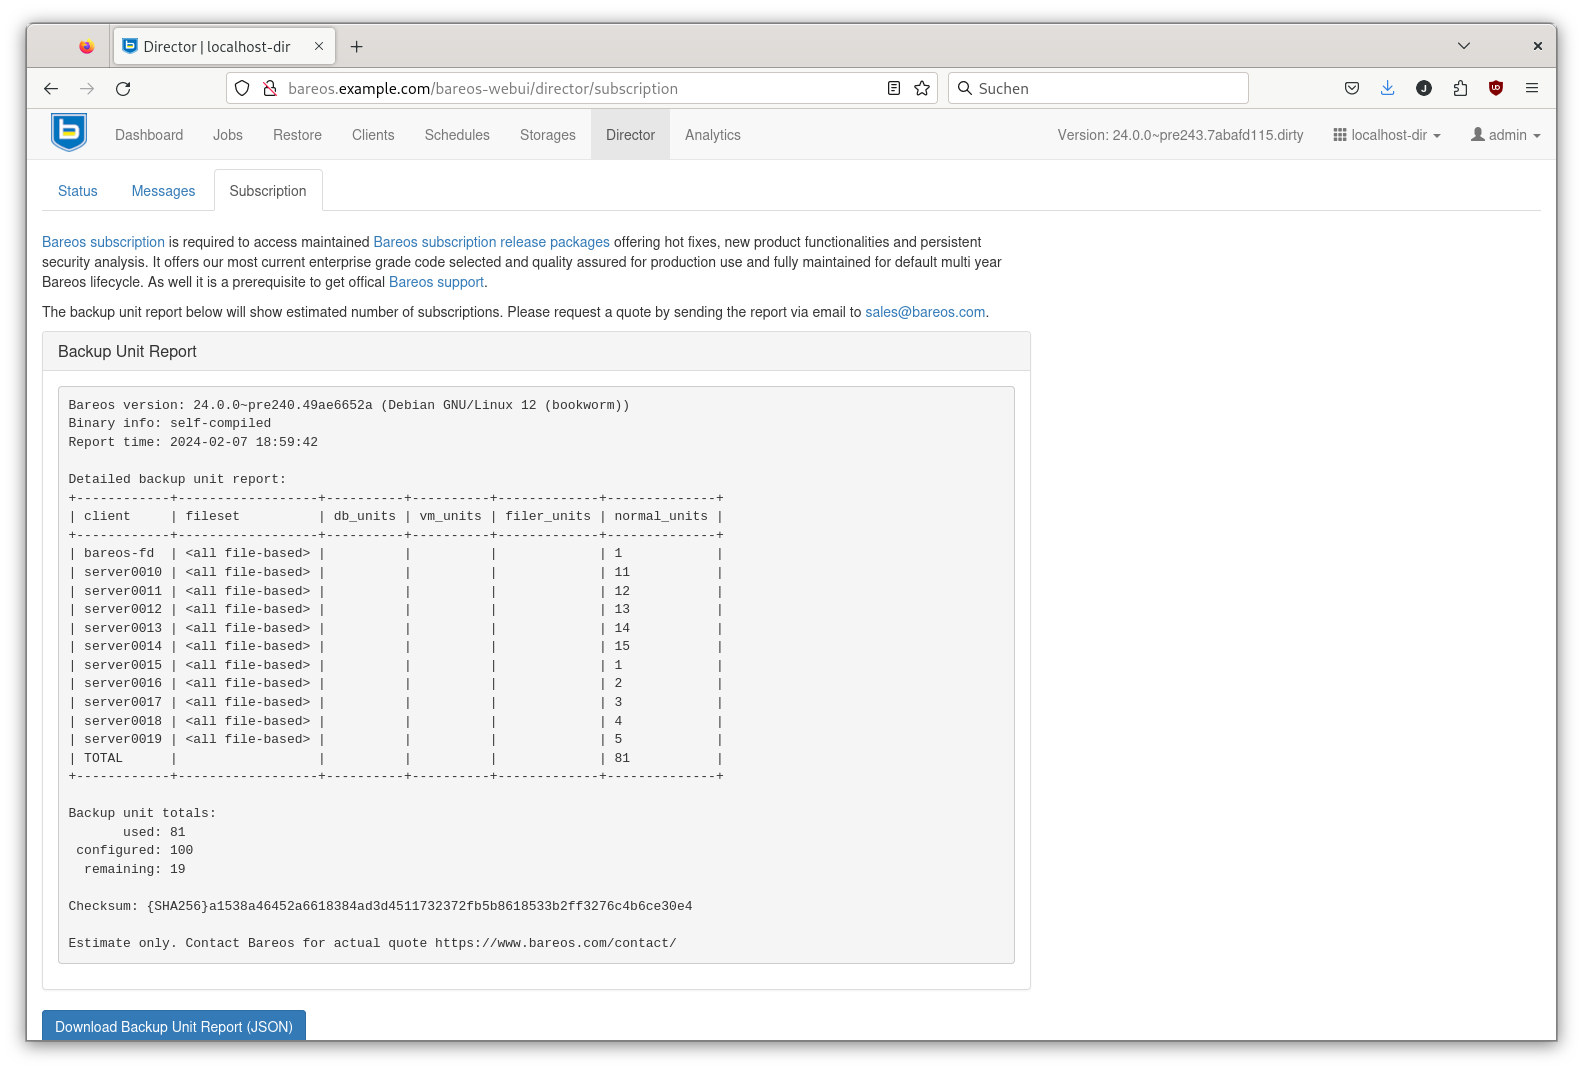Switch to the Messages tab

pyautogui.click(x=163, y=191)
